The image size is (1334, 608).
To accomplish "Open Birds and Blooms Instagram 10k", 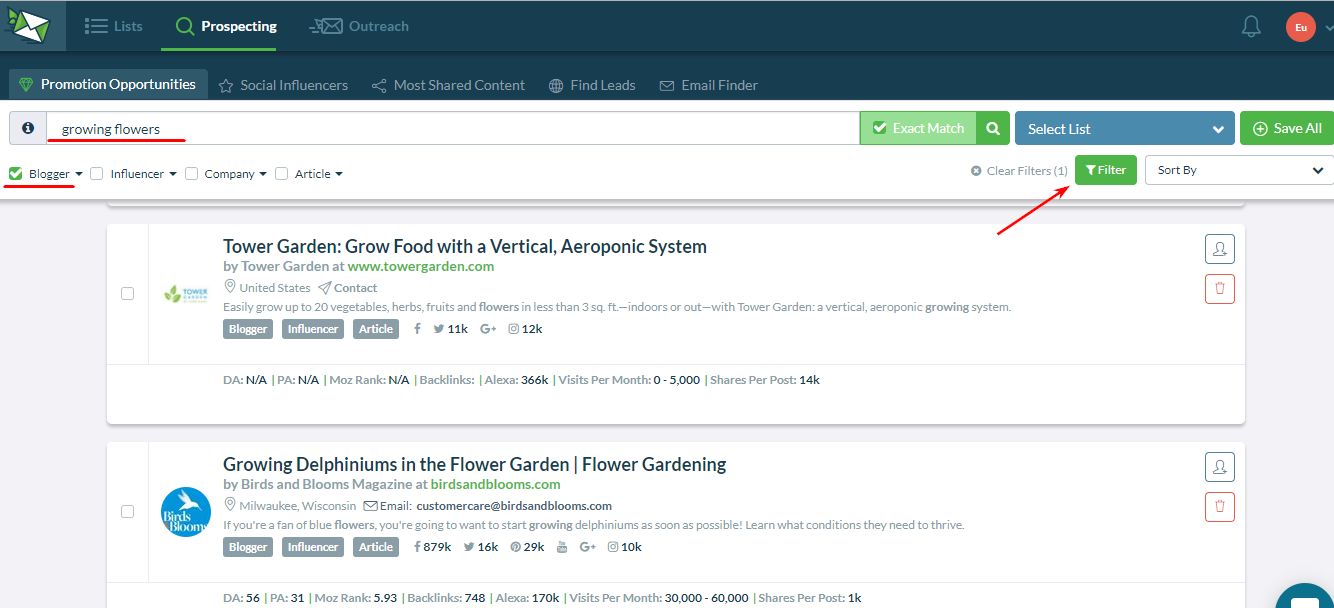I will tap(624, 547).
